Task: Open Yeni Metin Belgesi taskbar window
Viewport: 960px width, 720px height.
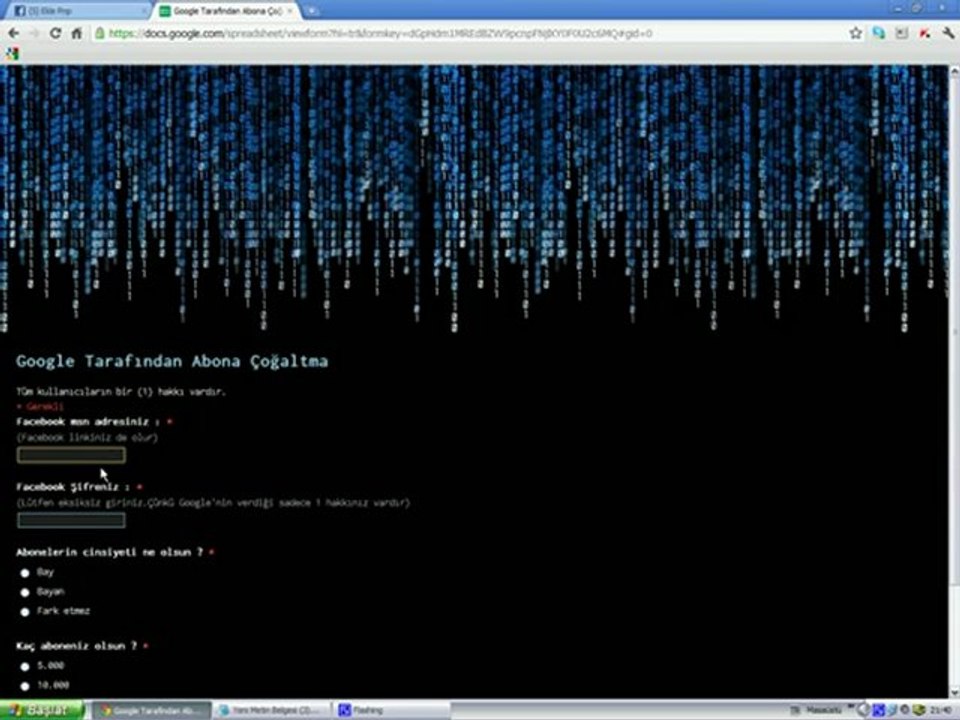Action: click(271, 710)
